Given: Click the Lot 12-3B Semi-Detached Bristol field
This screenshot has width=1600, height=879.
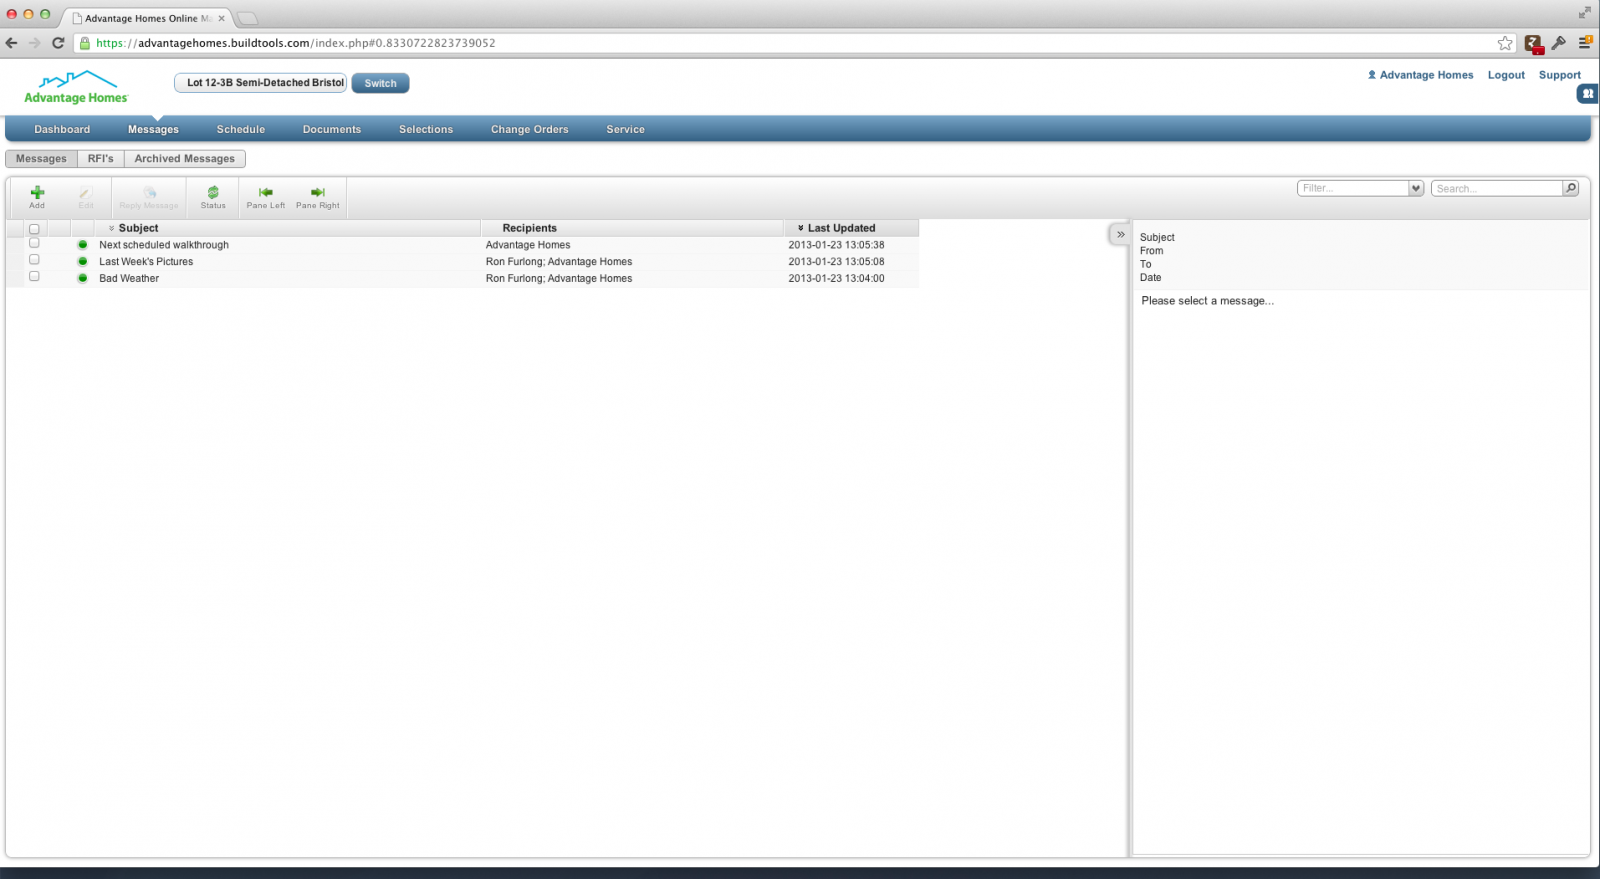Looking at the screenshot, I should (x=261, y=83).
